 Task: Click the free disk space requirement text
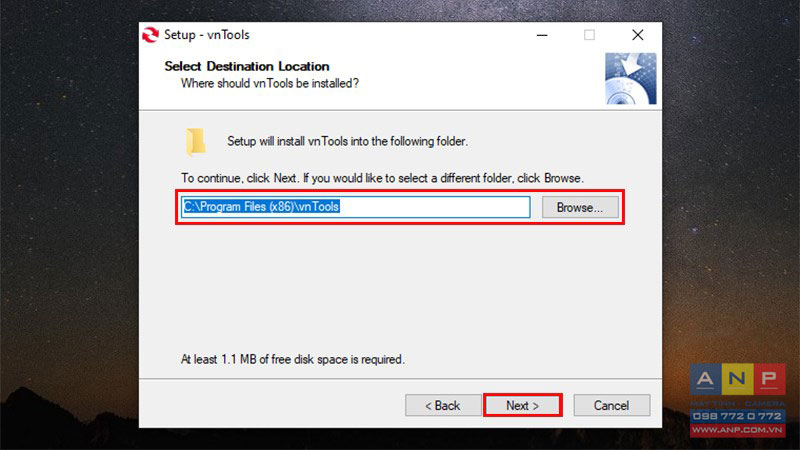click(293, 359)
